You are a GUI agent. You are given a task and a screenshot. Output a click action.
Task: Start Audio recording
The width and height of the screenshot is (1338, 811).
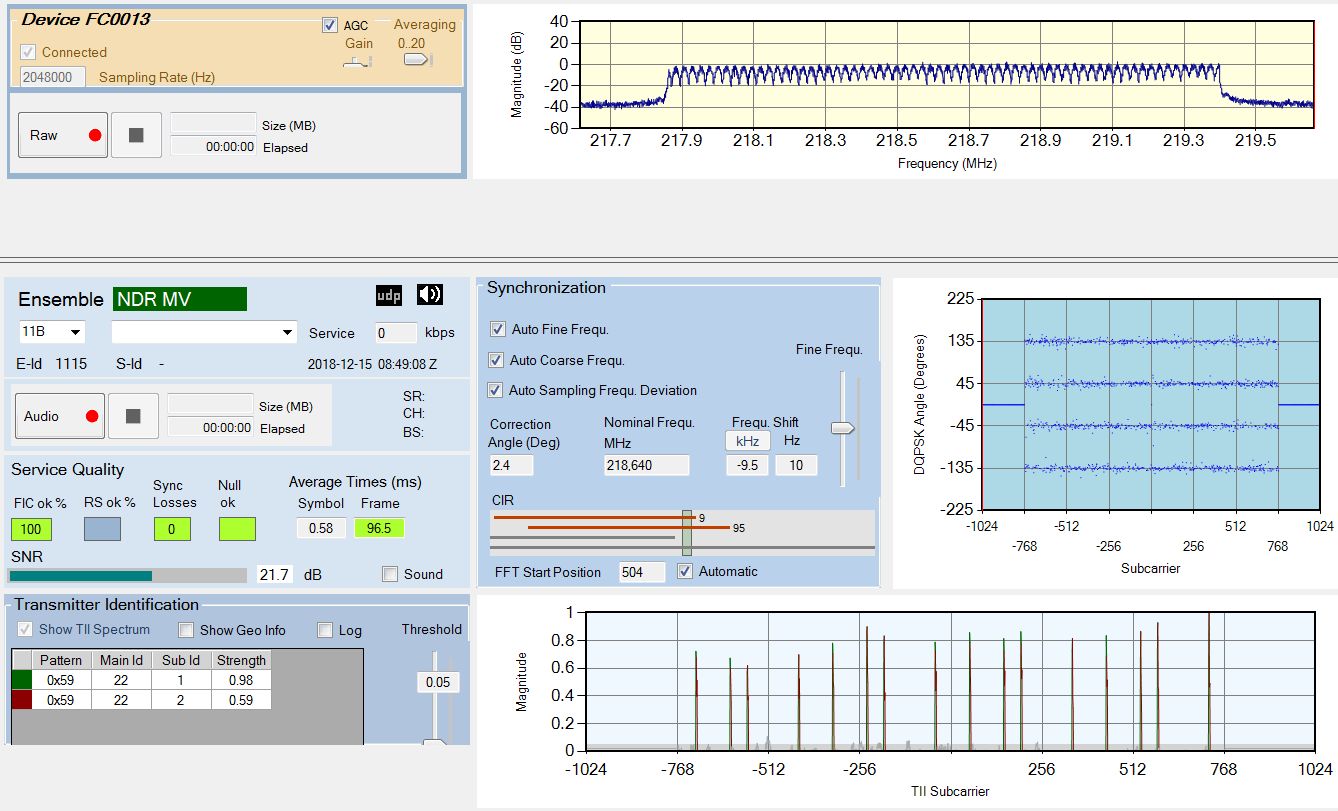pyautogui.click(x=59, y=416)
